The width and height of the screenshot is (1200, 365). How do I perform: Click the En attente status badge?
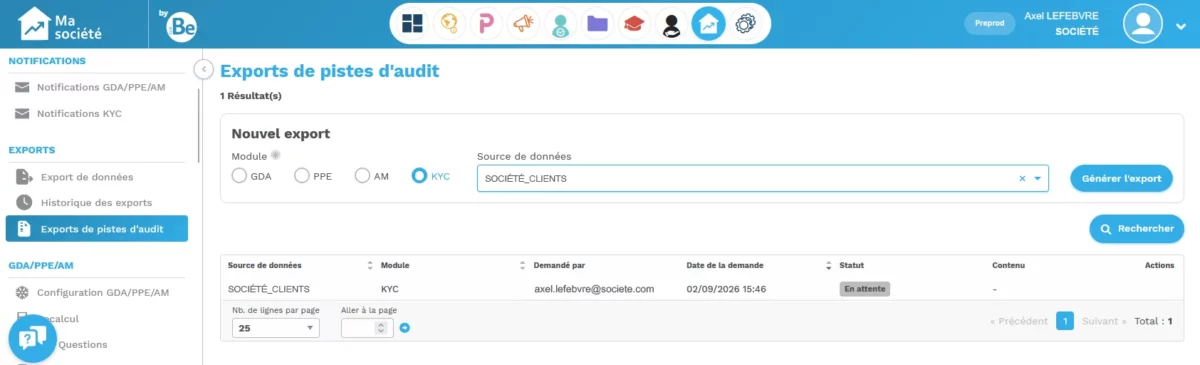point(864,289)
